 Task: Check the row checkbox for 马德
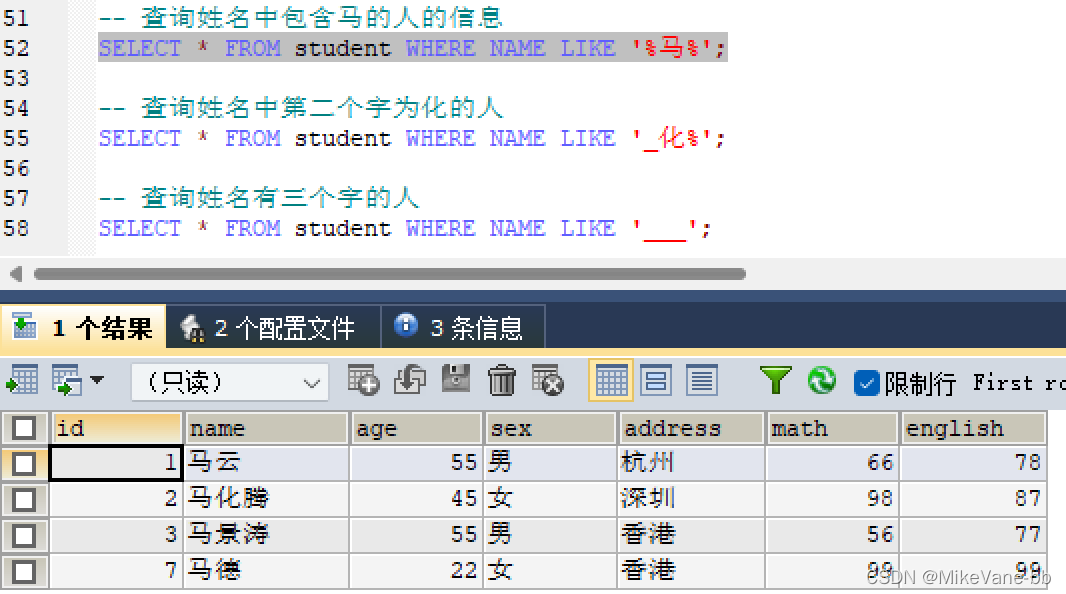click(x=24, y=571)
